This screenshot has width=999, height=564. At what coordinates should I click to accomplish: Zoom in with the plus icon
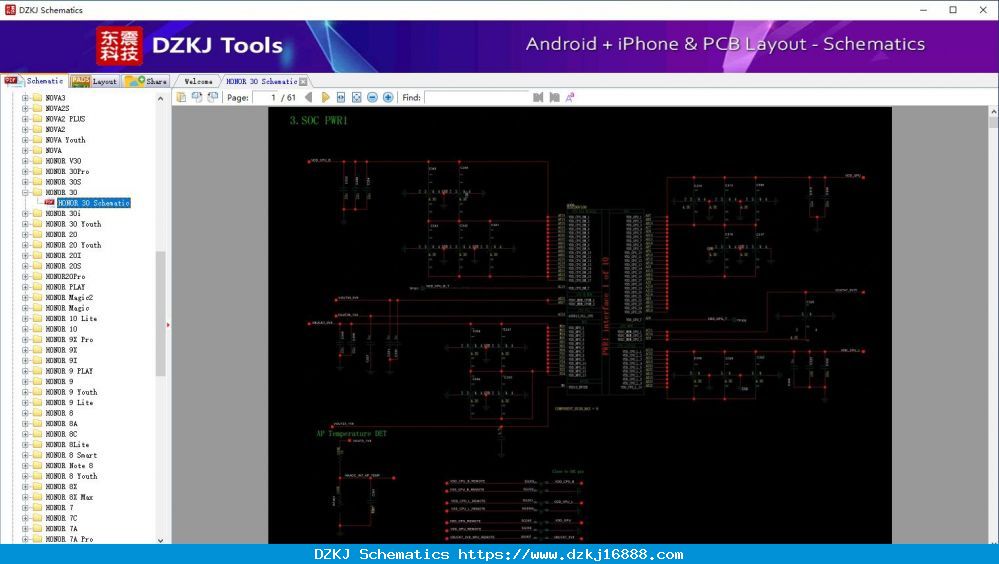point(388,97)
